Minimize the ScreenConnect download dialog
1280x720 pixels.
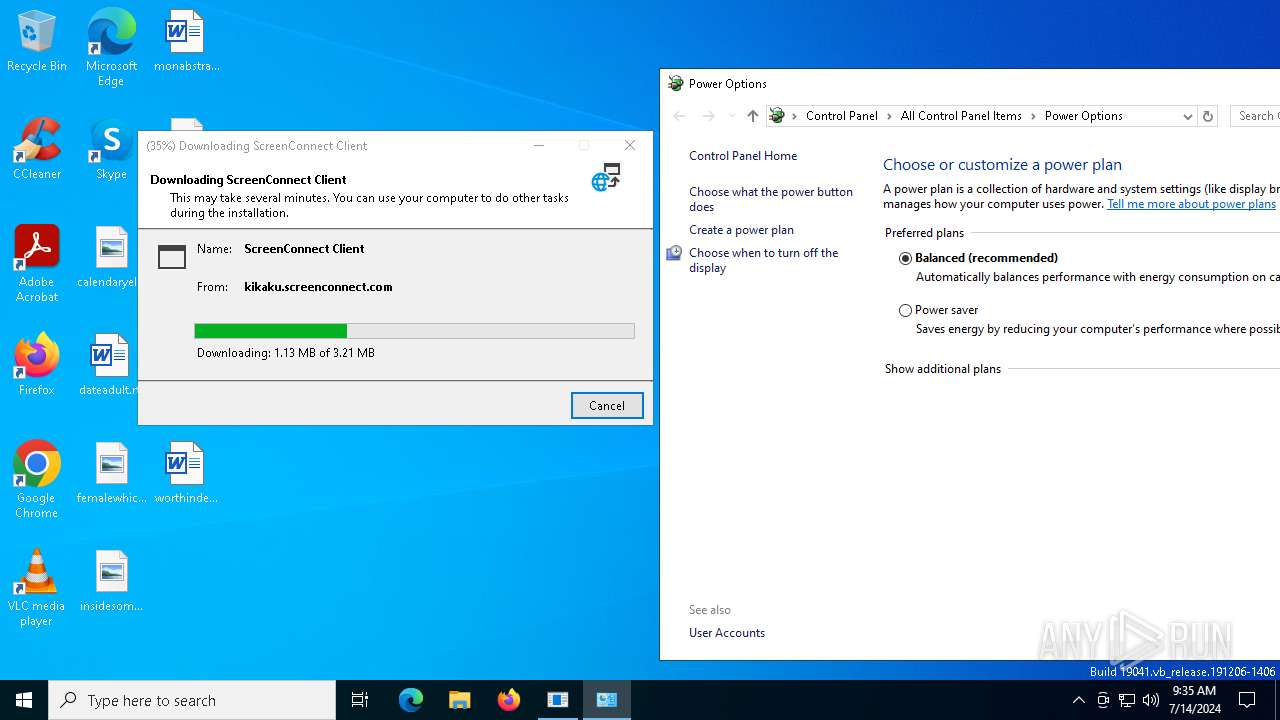539,146
